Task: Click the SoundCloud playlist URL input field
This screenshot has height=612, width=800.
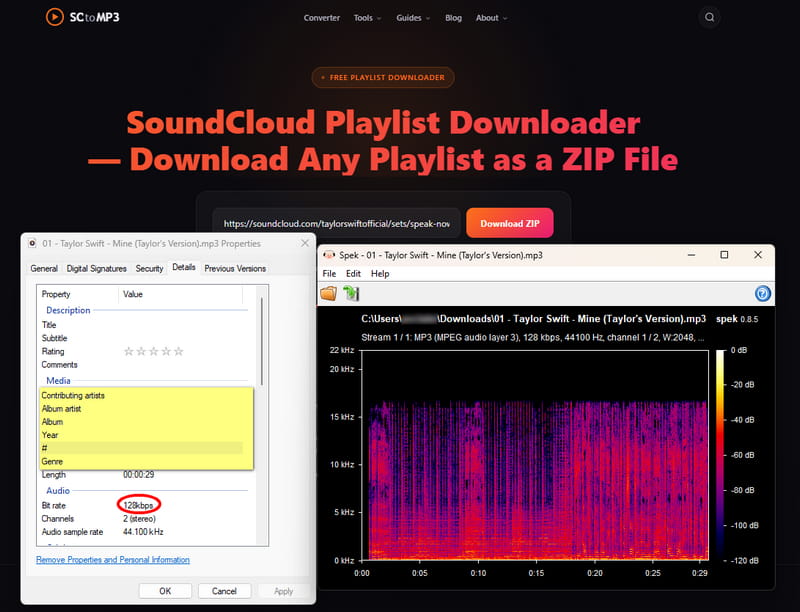Action: point(337,223)
